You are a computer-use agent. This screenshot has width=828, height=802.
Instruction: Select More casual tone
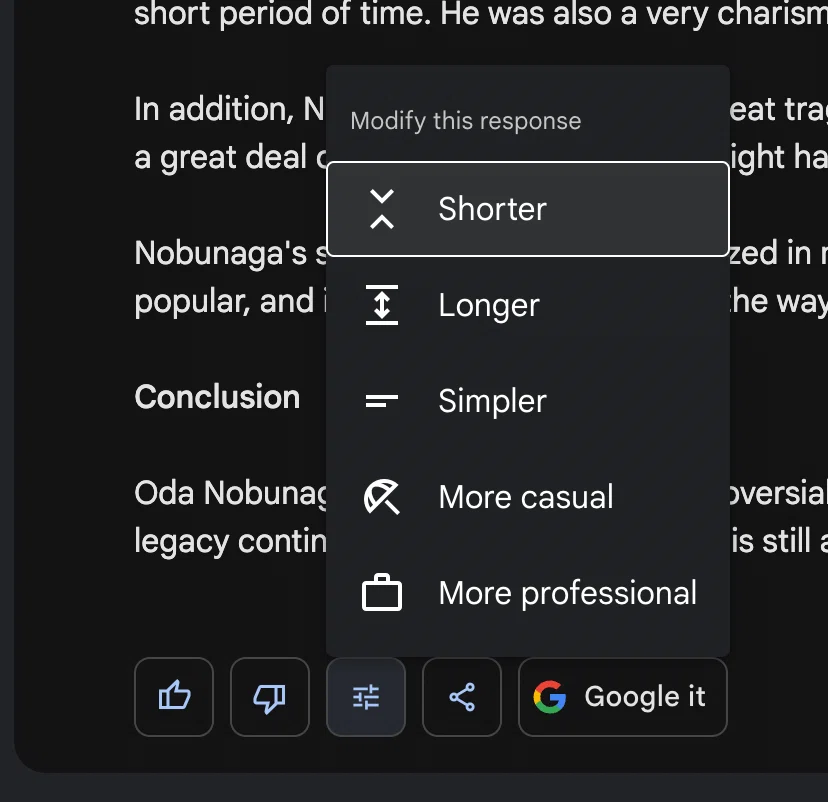click(528, 497)
